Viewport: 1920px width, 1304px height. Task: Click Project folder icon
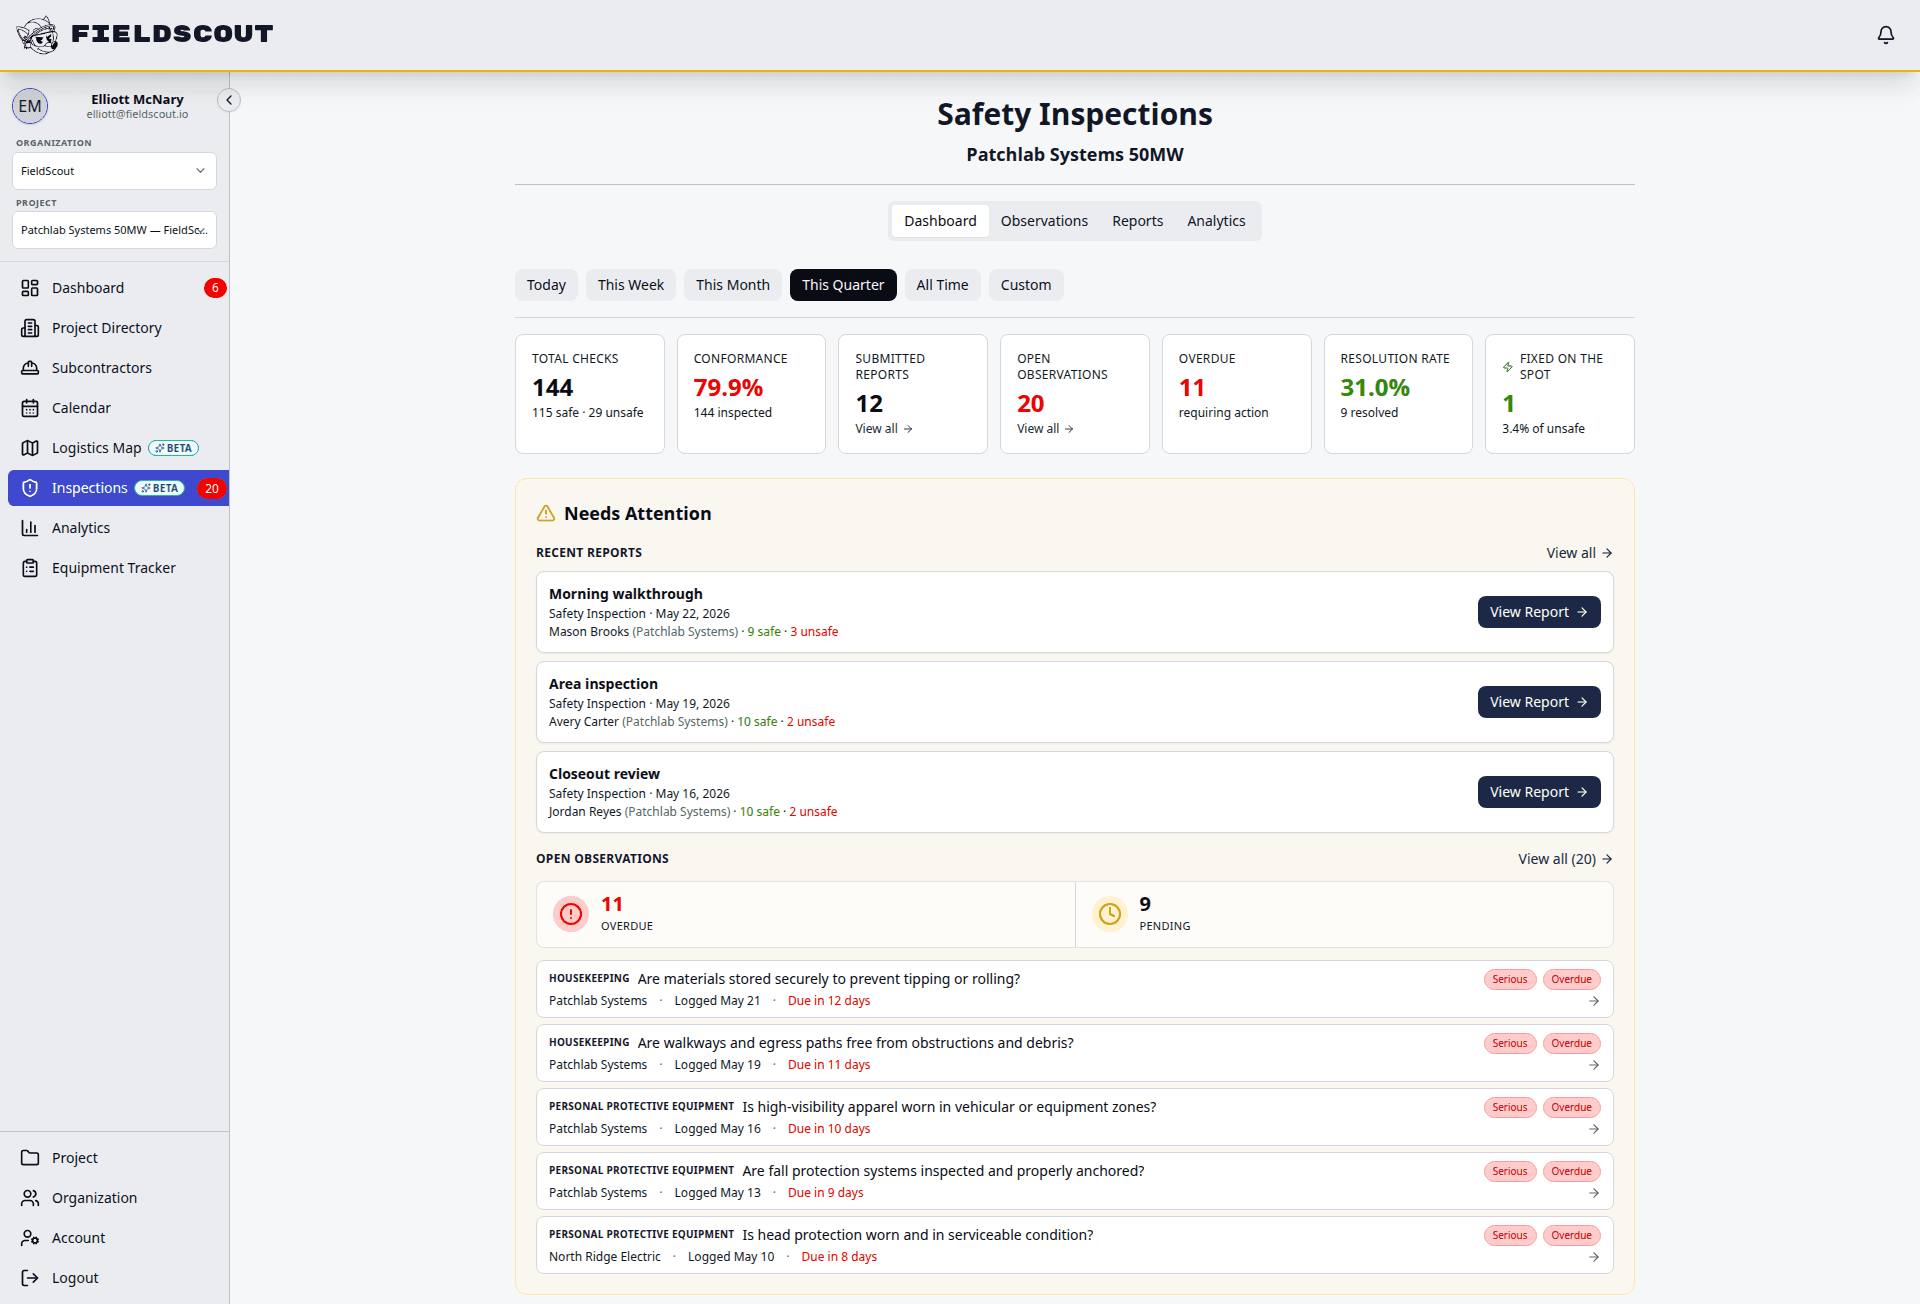coord(30,1158)
